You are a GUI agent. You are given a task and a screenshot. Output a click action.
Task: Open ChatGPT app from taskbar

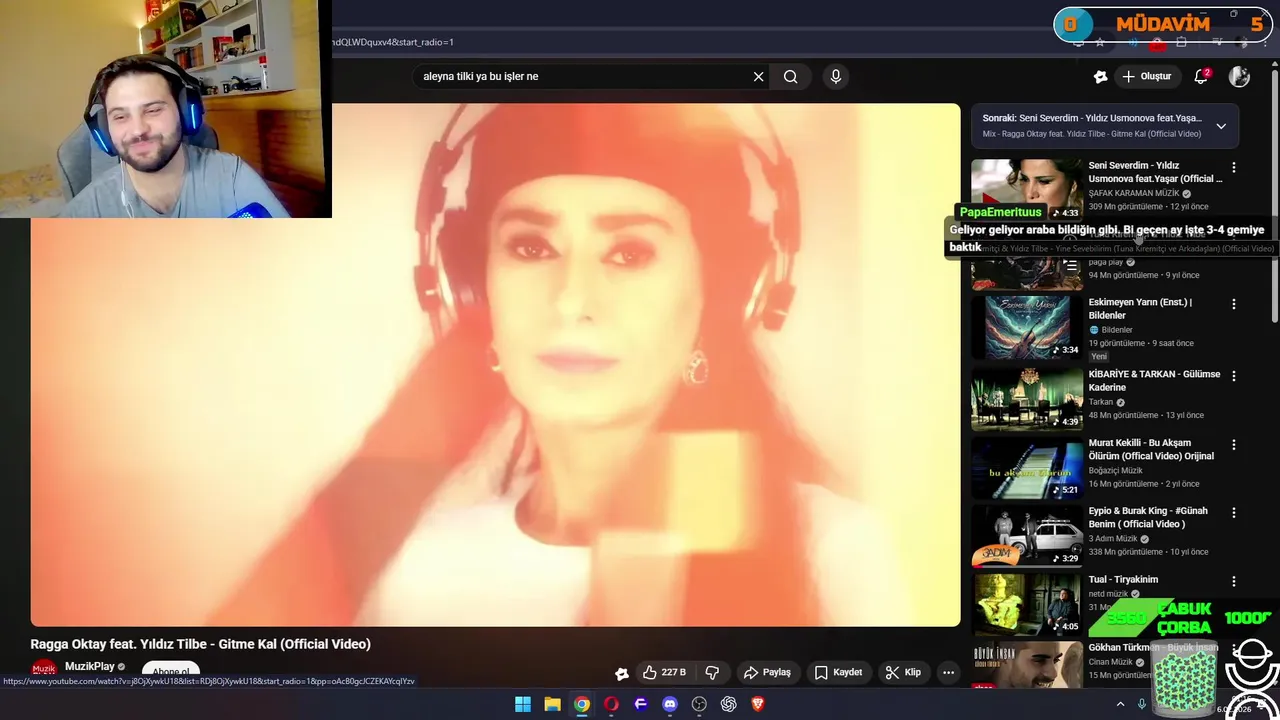pyautogui.click(x=729, y=704)
